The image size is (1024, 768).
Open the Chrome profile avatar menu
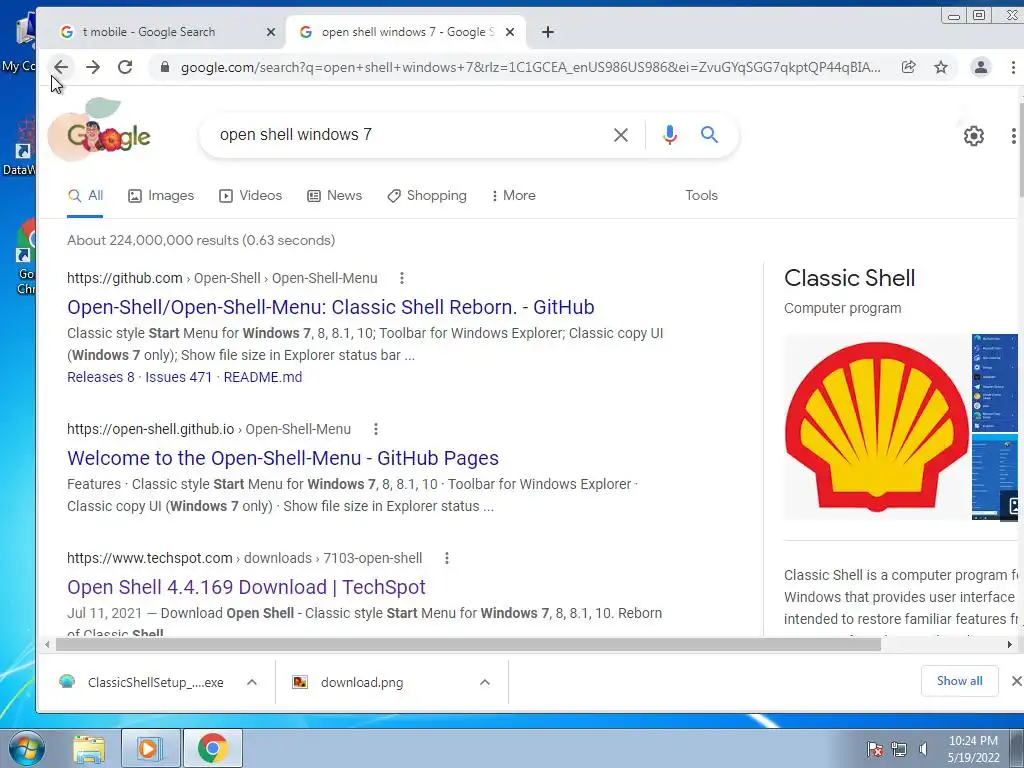point(980,67)
